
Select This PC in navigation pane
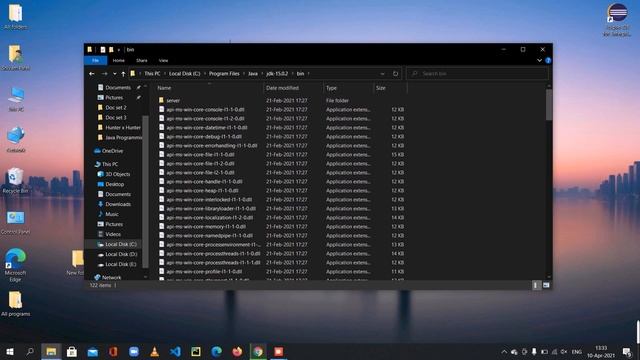point(106,164)
